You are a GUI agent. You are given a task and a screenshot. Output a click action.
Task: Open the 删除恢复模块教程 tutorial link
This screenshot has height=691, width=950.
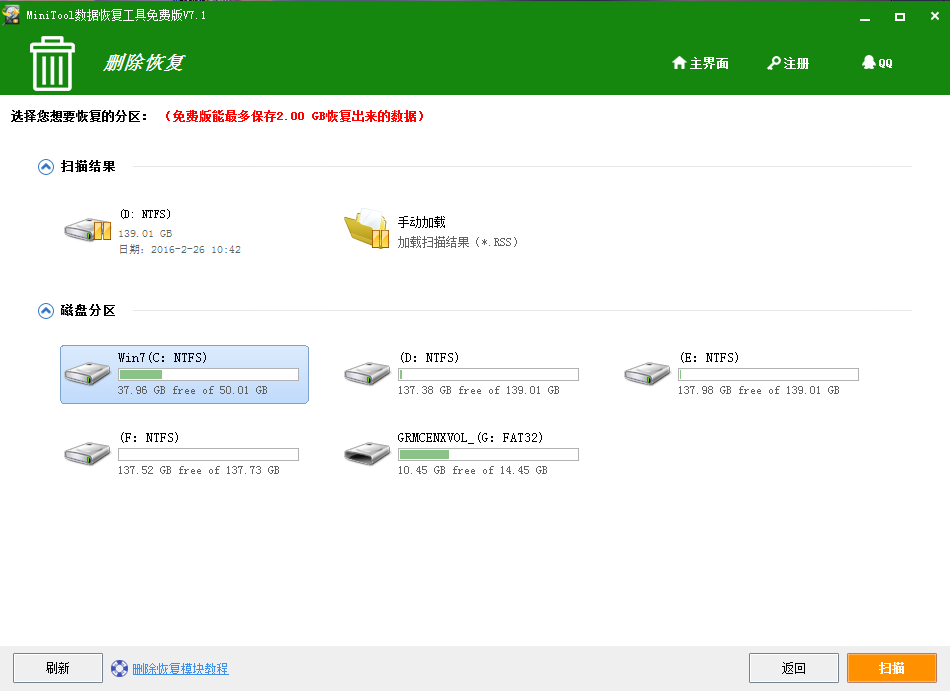pyautogui.click(x=180, y=669)
